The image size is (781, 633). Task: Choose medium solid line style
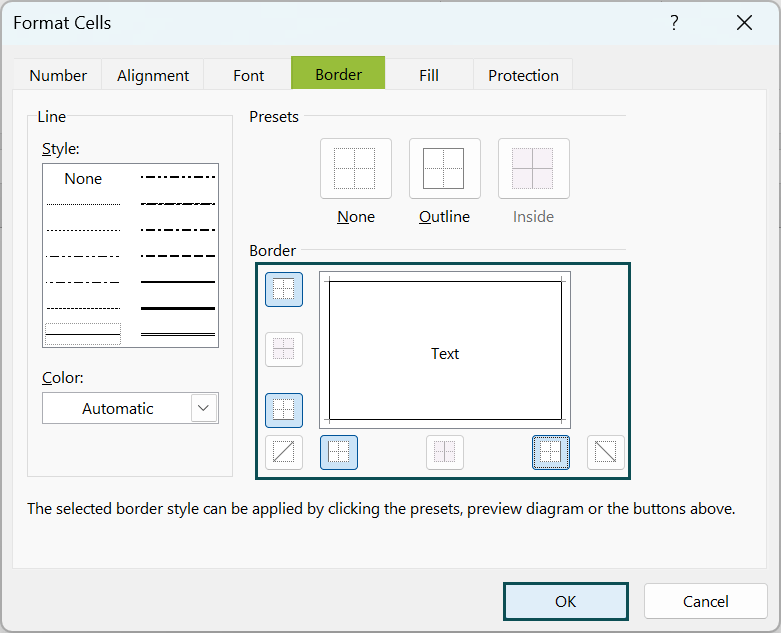[178, 282]
